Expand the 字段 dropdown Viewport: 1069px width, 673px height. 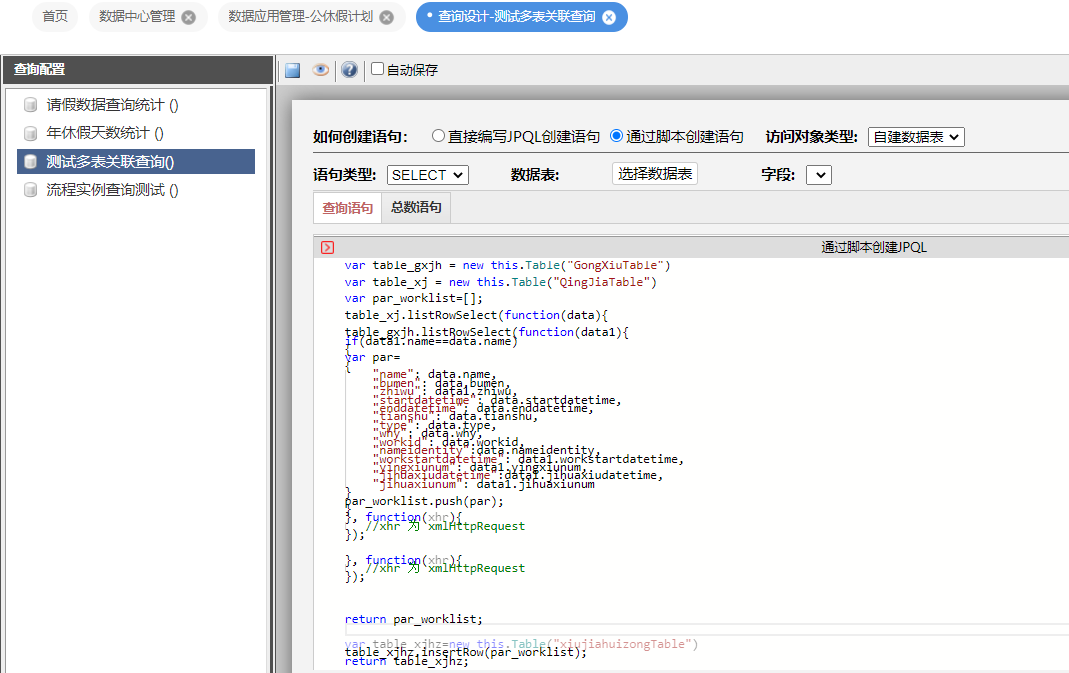pyautogui.click(x=818, y=175)
